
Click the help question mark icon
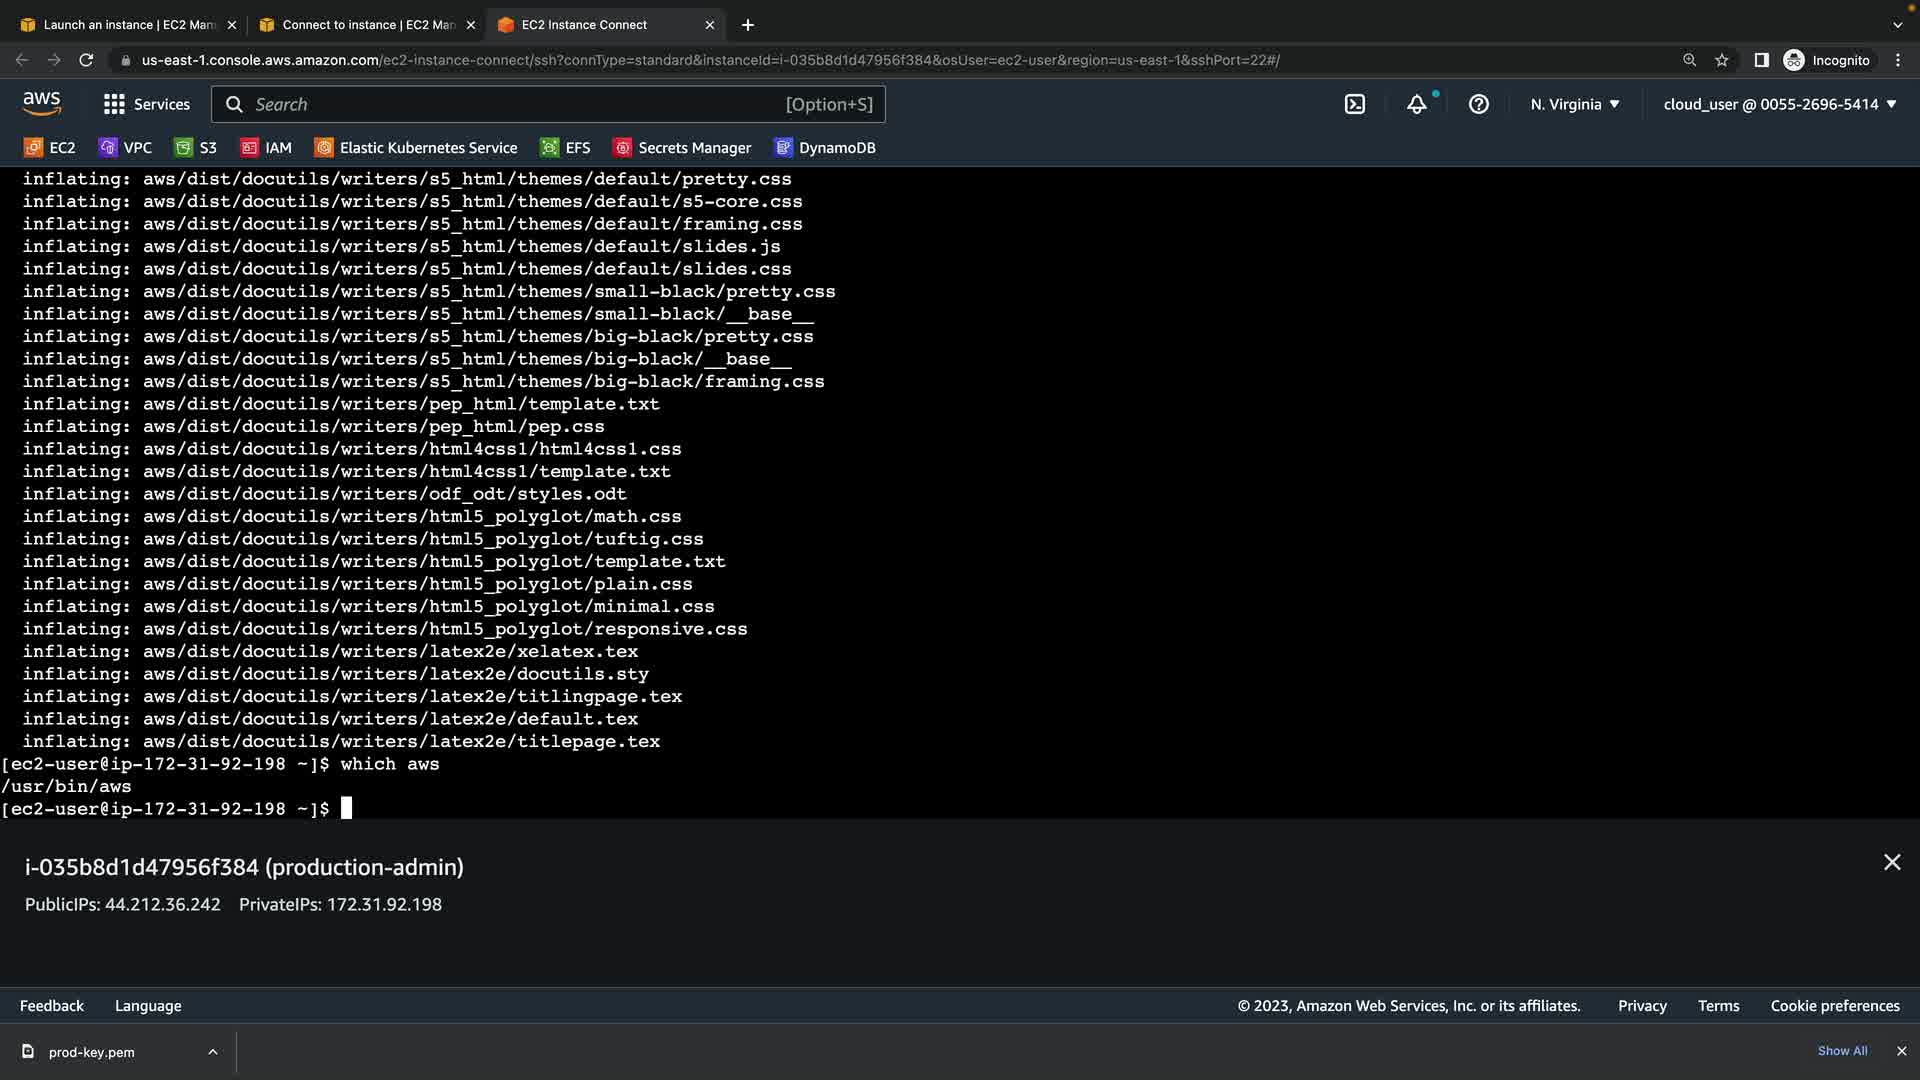(x=1478, y=104)
